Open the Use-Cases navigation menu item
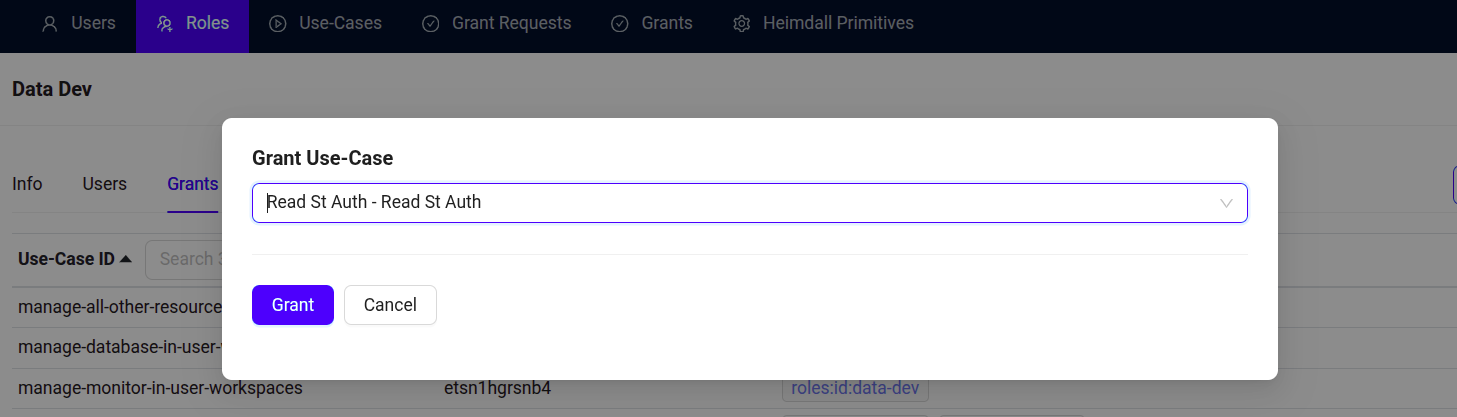This screenshot has height=417, width=1457. pos(326,23)
